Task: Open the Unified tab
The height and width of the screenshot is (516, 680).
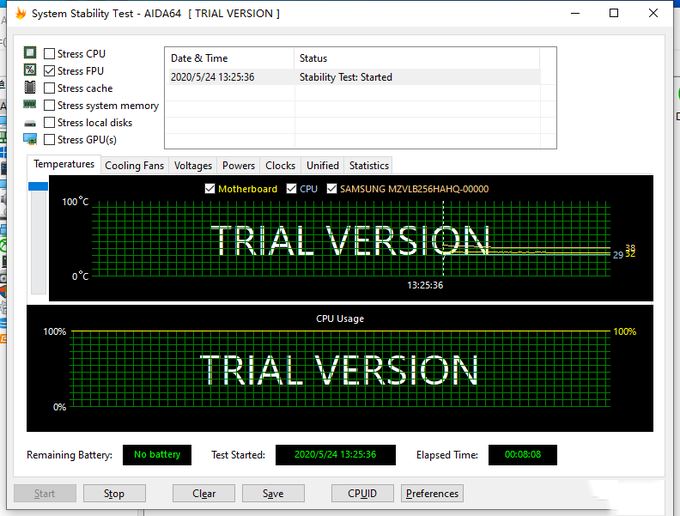Action: pyautogui.click(x=323, y=166)
